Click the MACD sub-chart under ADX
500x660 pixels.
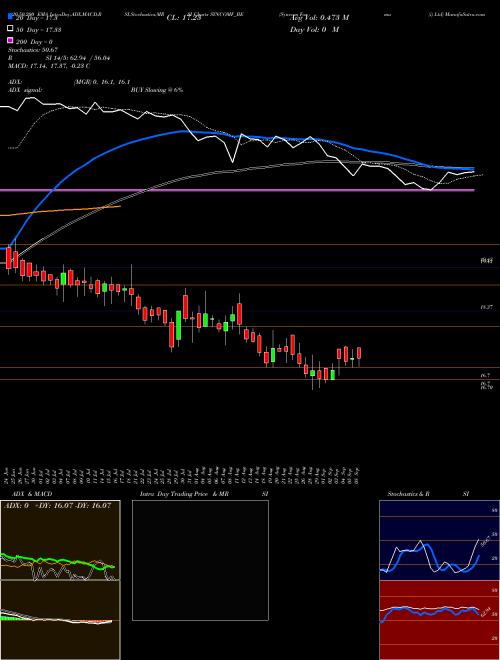coord(60,620)
